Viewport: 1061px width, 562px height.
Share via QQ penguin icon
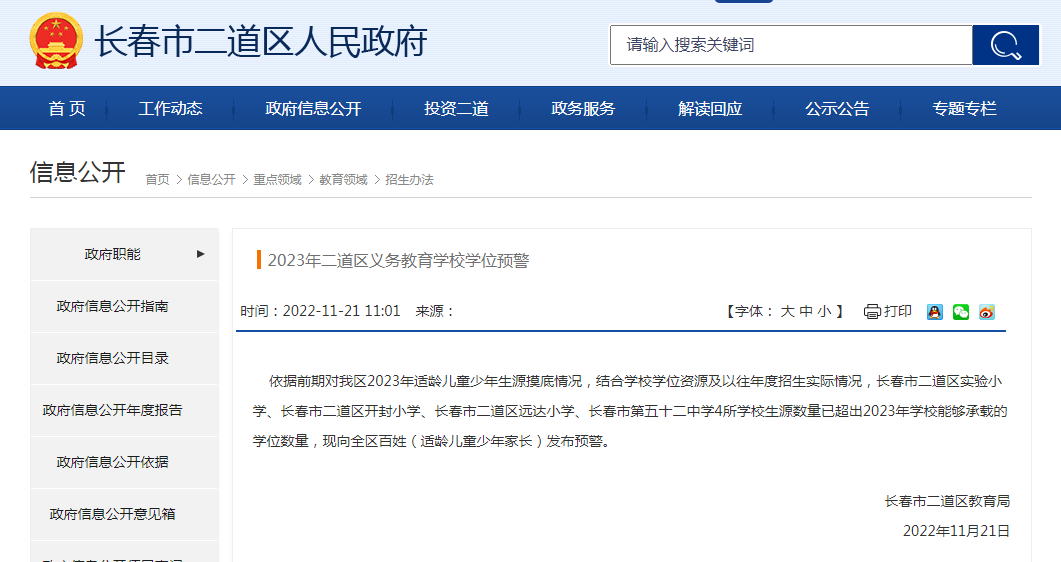pos(934,312)
